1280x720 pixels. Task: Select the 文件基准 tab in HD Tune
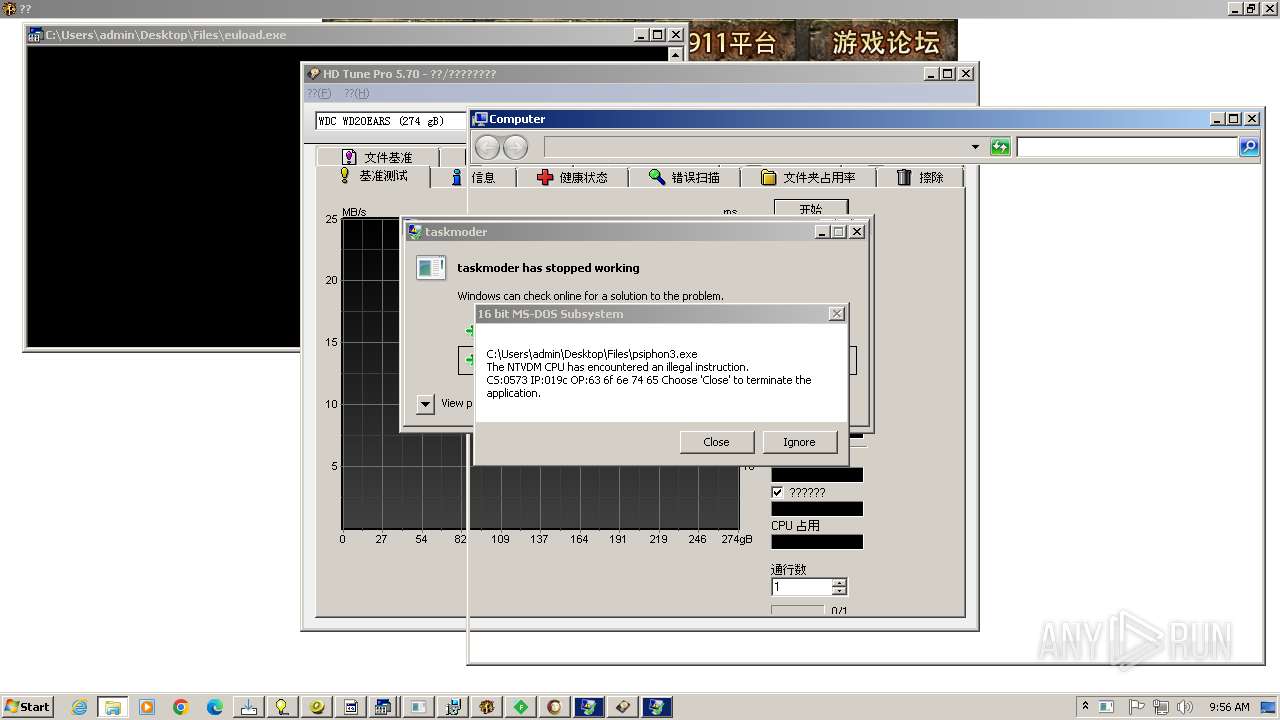pos(378,157)
